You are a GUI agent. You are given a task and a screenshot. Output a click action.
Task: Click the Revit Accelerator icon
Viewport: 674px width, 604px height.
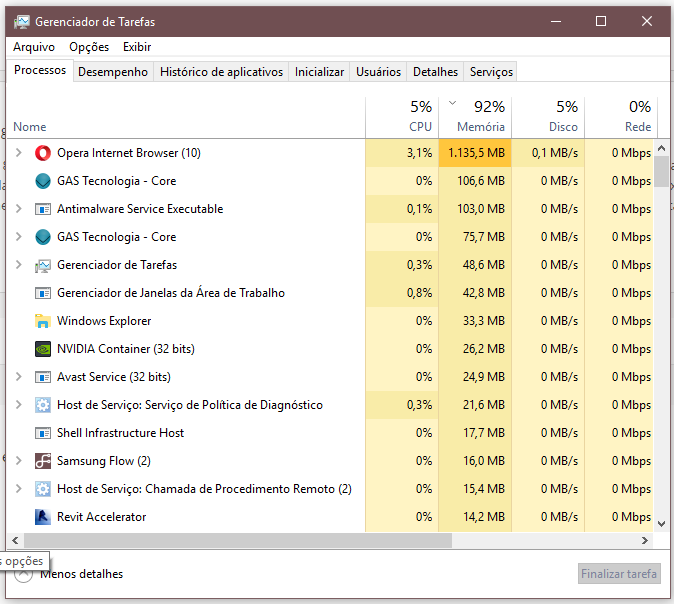pos(43,517)
